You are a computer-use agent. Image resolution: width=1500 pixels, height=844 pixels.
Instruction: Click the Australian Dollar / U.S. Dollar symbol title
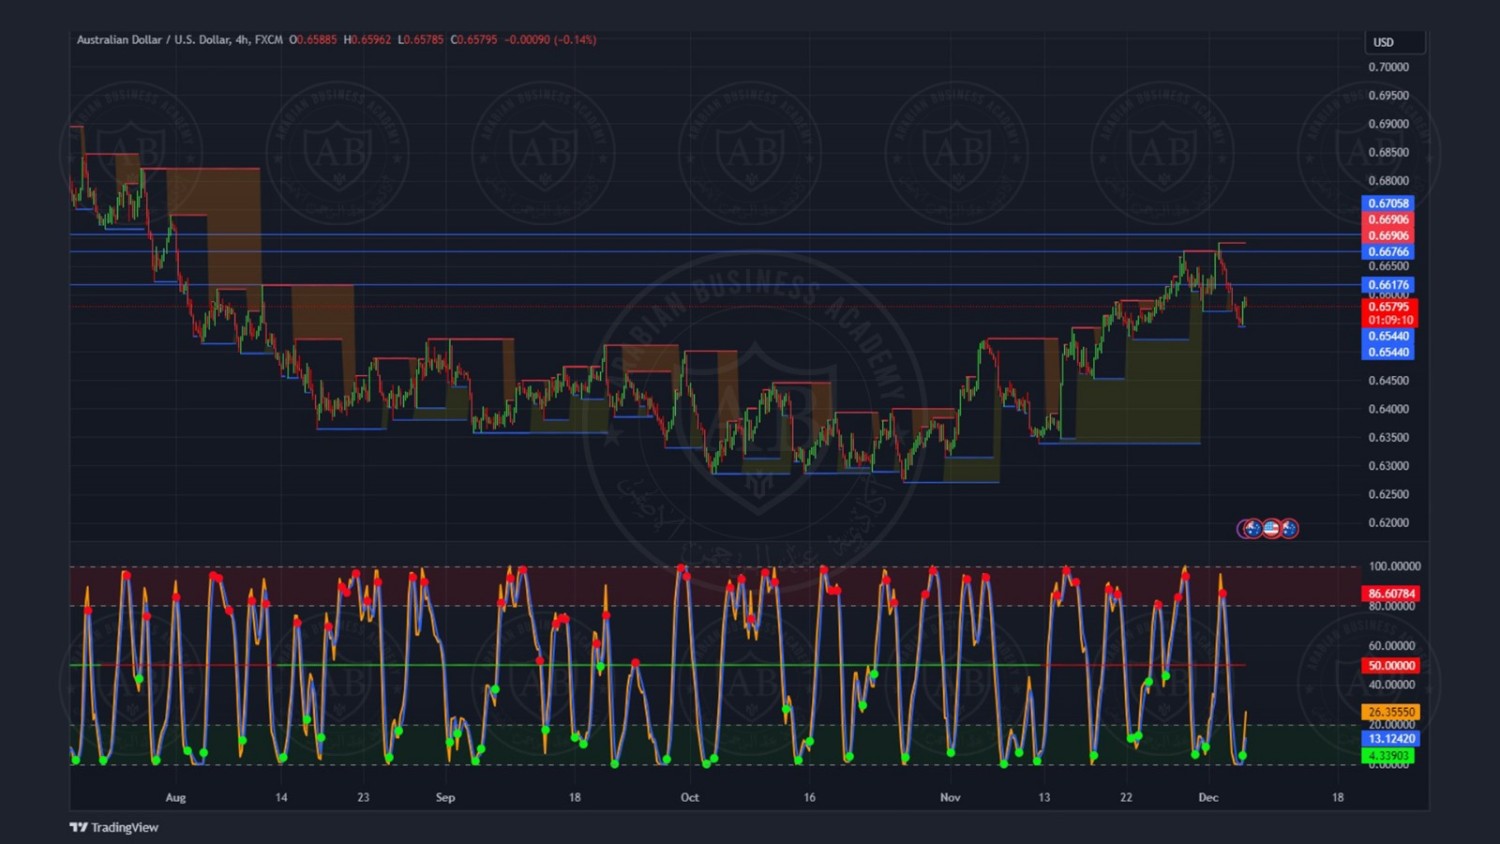(153, 40)
